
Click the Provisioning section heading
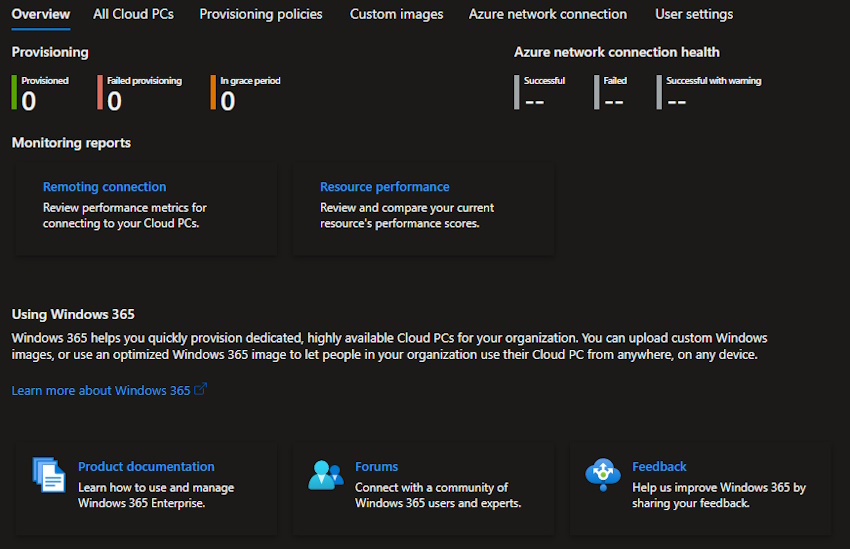point(50,53)
